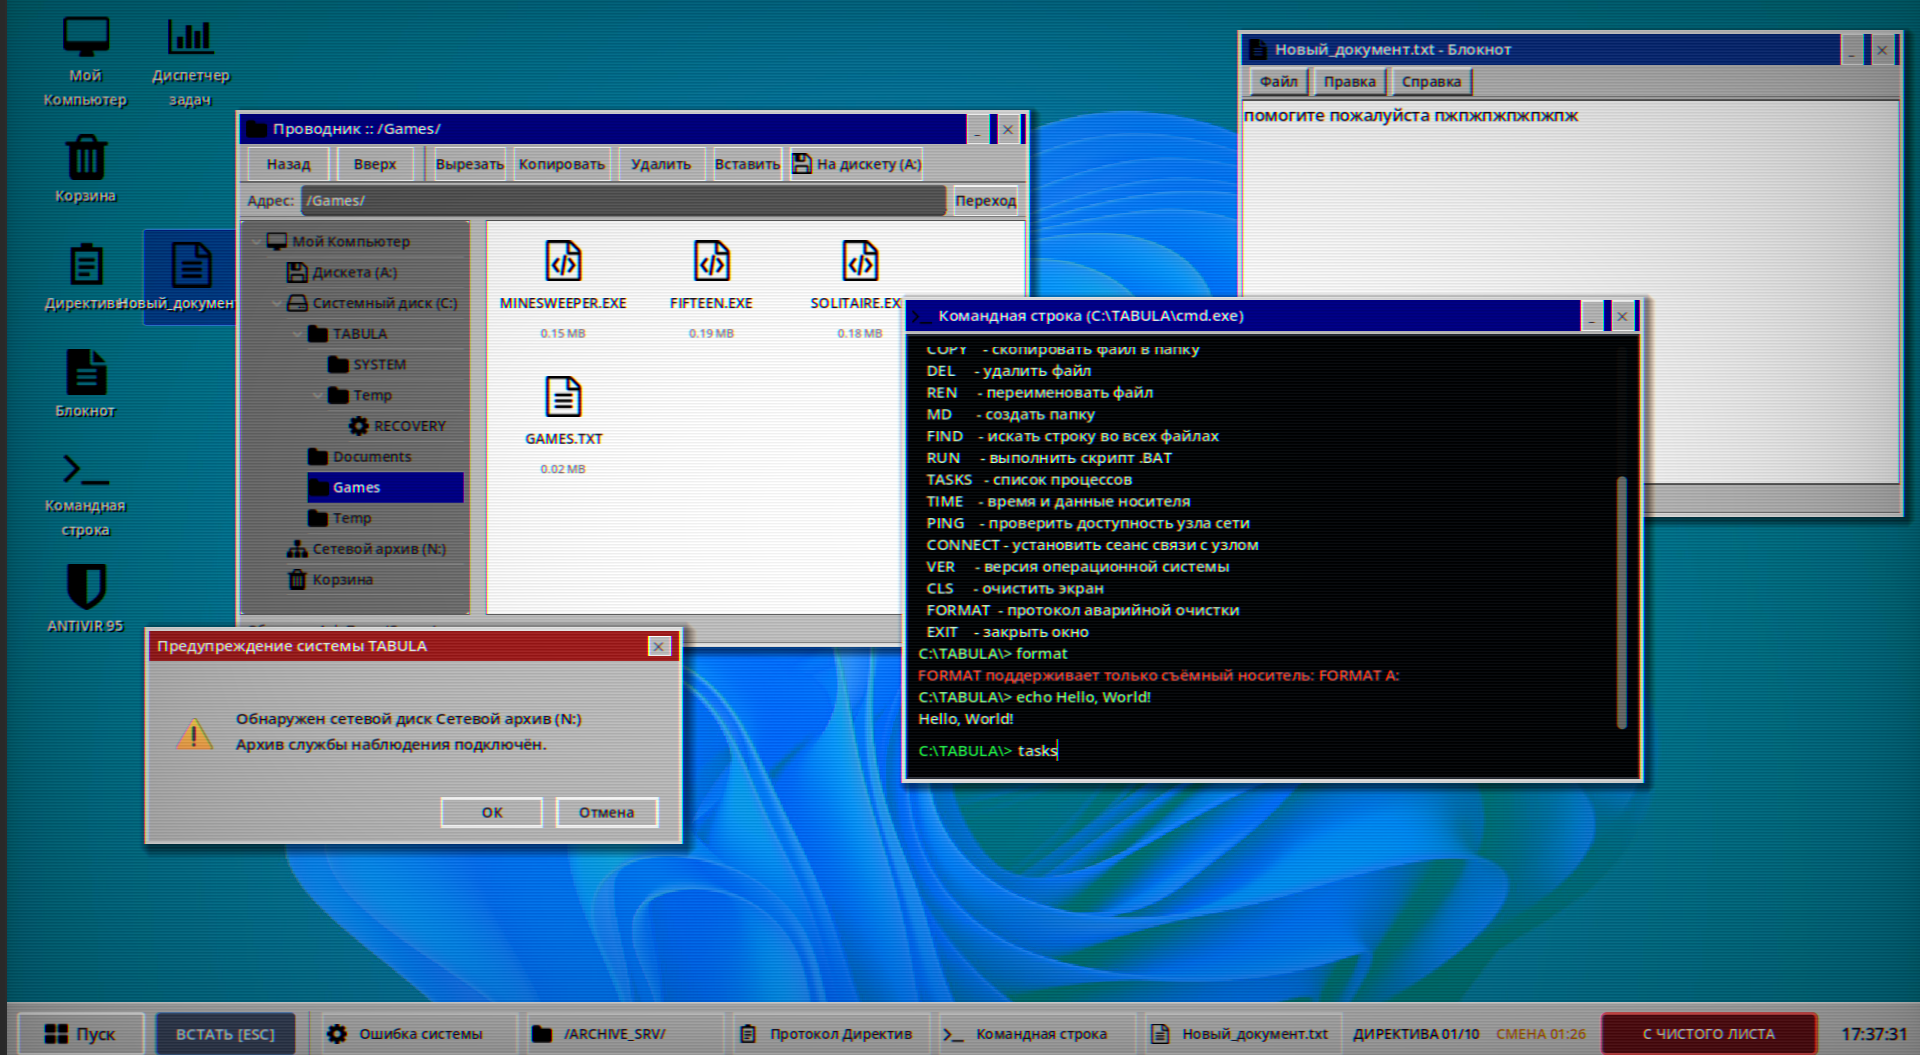Click Отмена in the warning dialog
1920x1055 pixels.
(606, 812)
